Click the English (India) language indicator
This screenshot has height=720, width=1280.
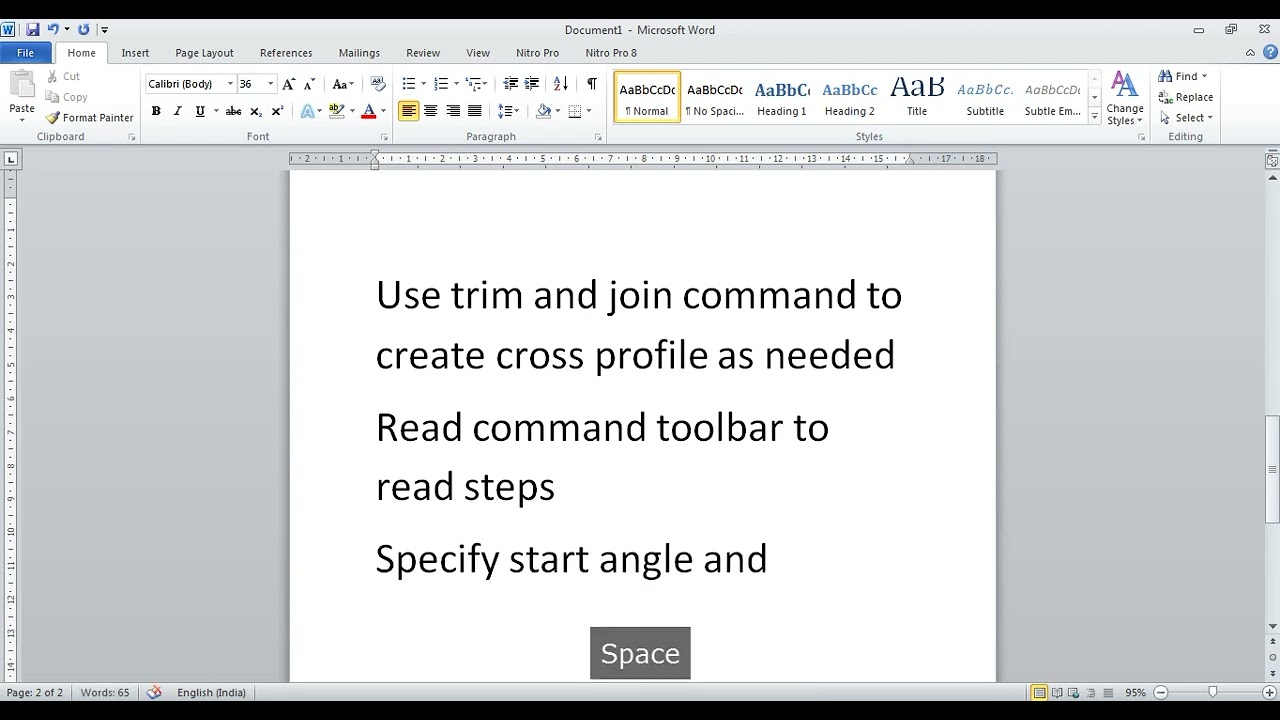211,692
